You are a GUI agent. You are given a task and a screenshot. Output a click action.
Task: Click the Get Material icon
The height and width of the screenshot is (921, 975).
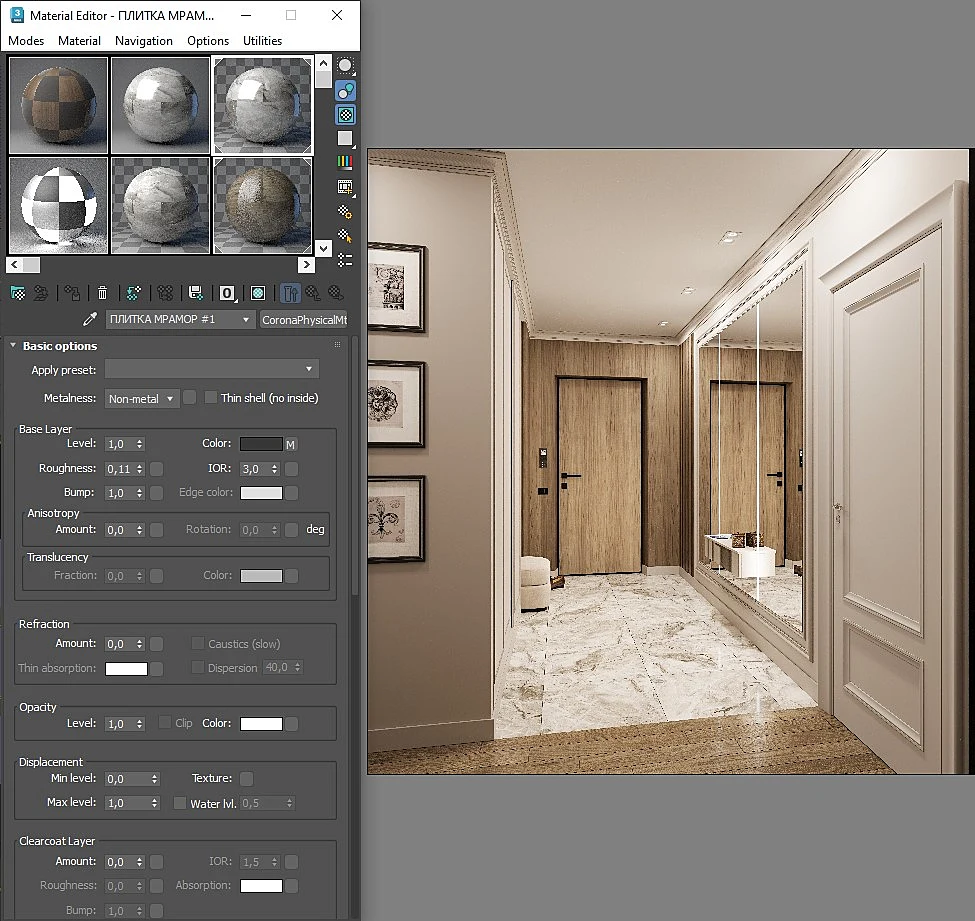pyautogui.click(x=18, y=293)
